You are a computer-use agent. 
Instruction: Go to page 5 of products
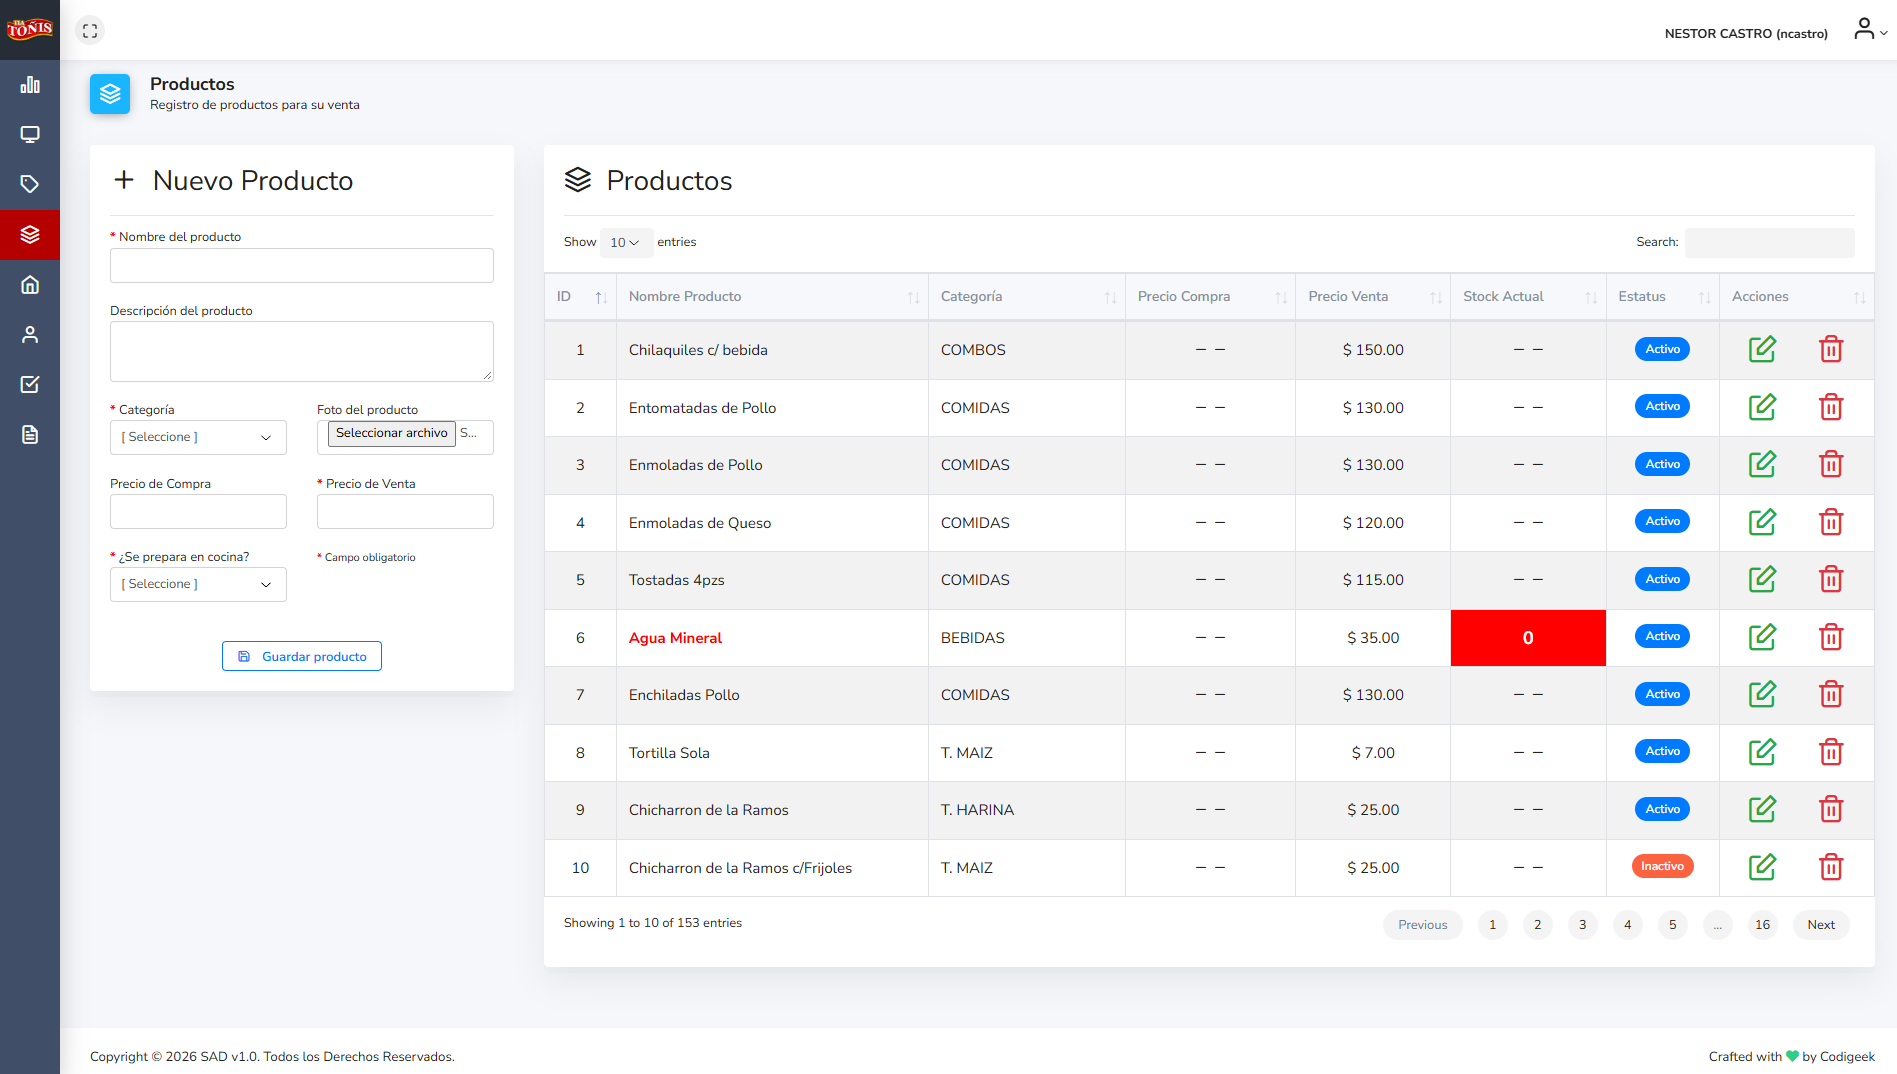tap(1673, 925)
